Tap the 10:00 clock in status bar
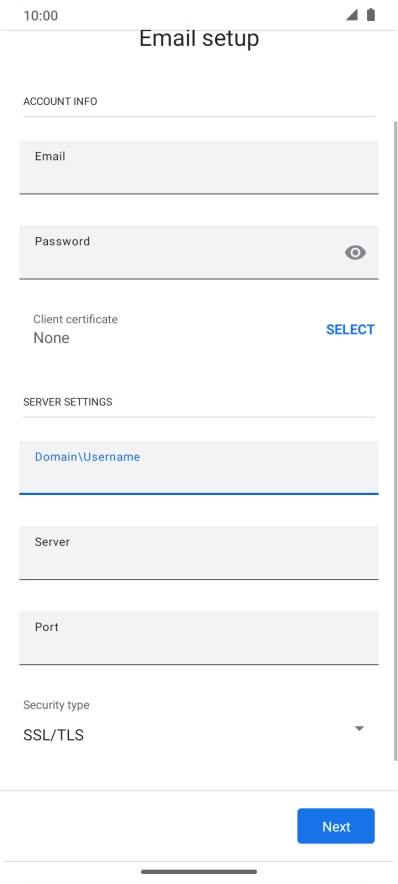This screenshot has width=398, height=884. pos(41,15)
